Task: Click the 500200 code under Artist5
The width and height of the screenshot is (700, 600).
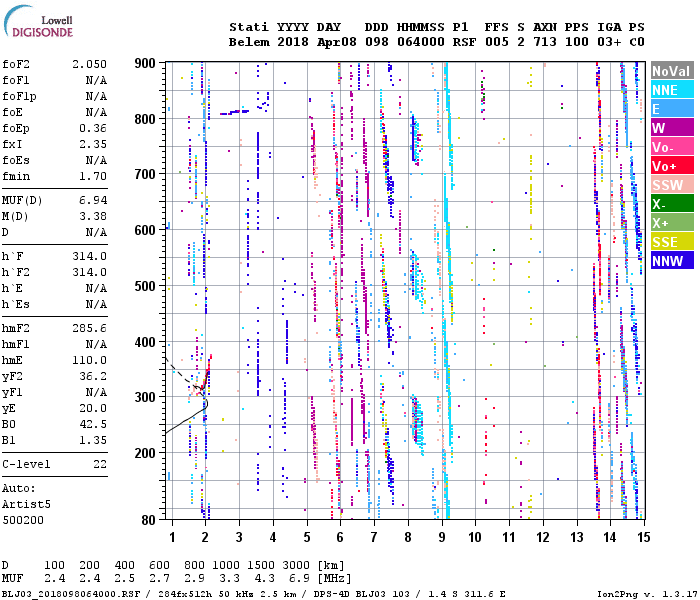Action: tap(23, 520)
